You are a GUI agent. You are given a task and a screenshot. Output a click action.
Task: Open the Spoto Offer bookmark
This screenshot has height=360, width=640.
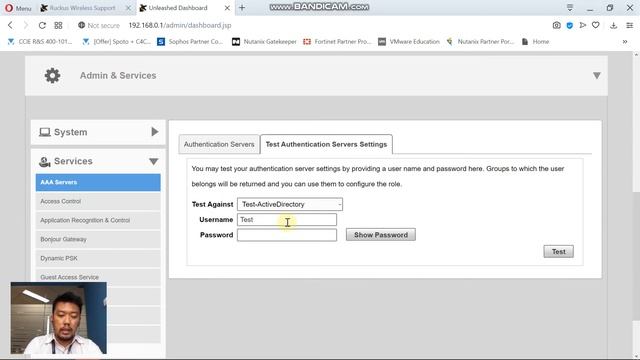pyautogui.click(x=116, y=42)
